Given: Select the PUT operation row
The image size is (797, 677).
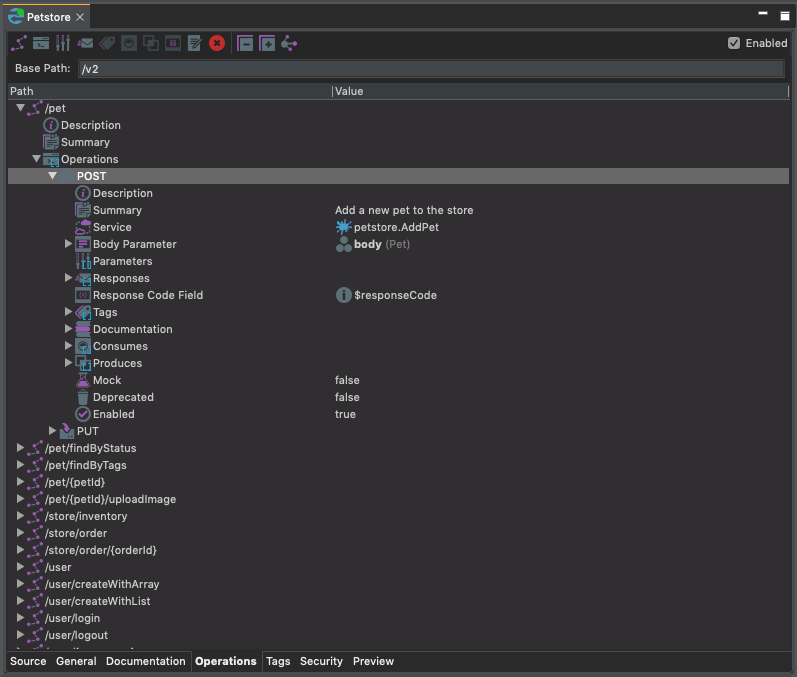Looking at the screenshot, I should [x=87, y=431].
